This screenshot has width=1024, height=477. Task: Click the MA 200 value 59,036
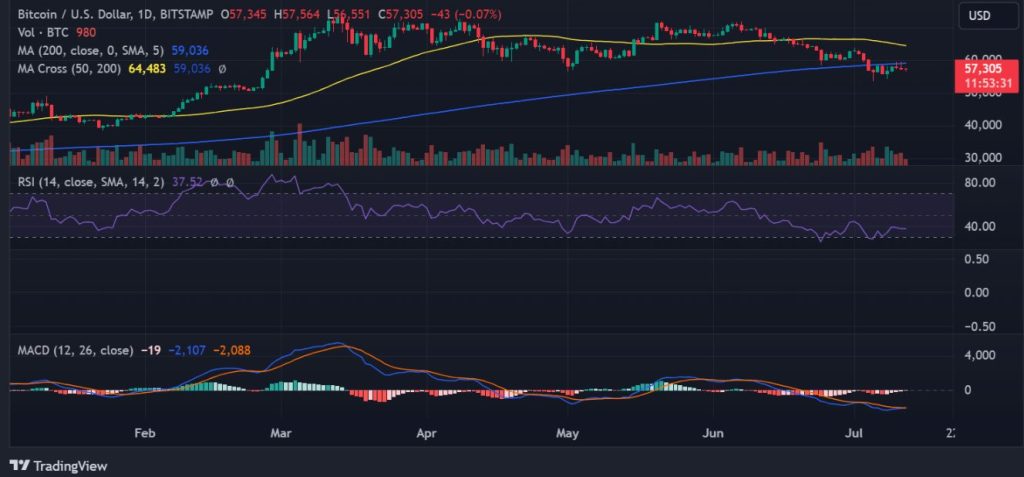pos(190,50)
